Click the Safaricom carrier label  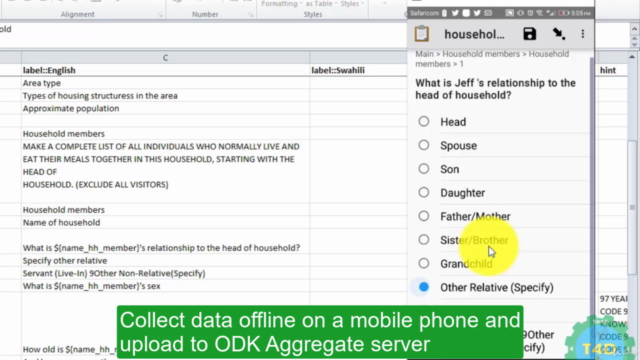click(424, 13)
